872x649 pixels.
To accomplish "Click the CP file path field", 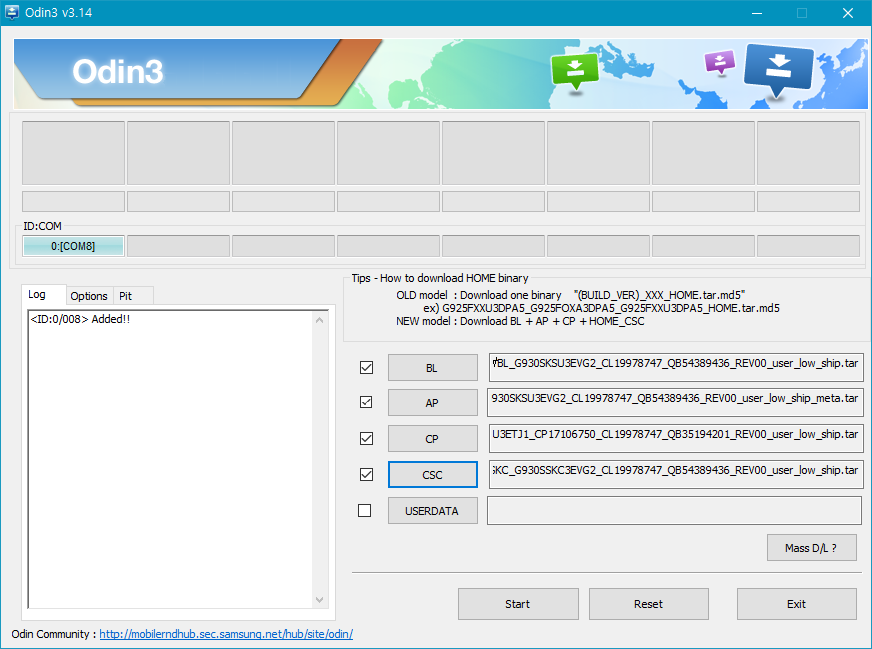I will point(676,438).
